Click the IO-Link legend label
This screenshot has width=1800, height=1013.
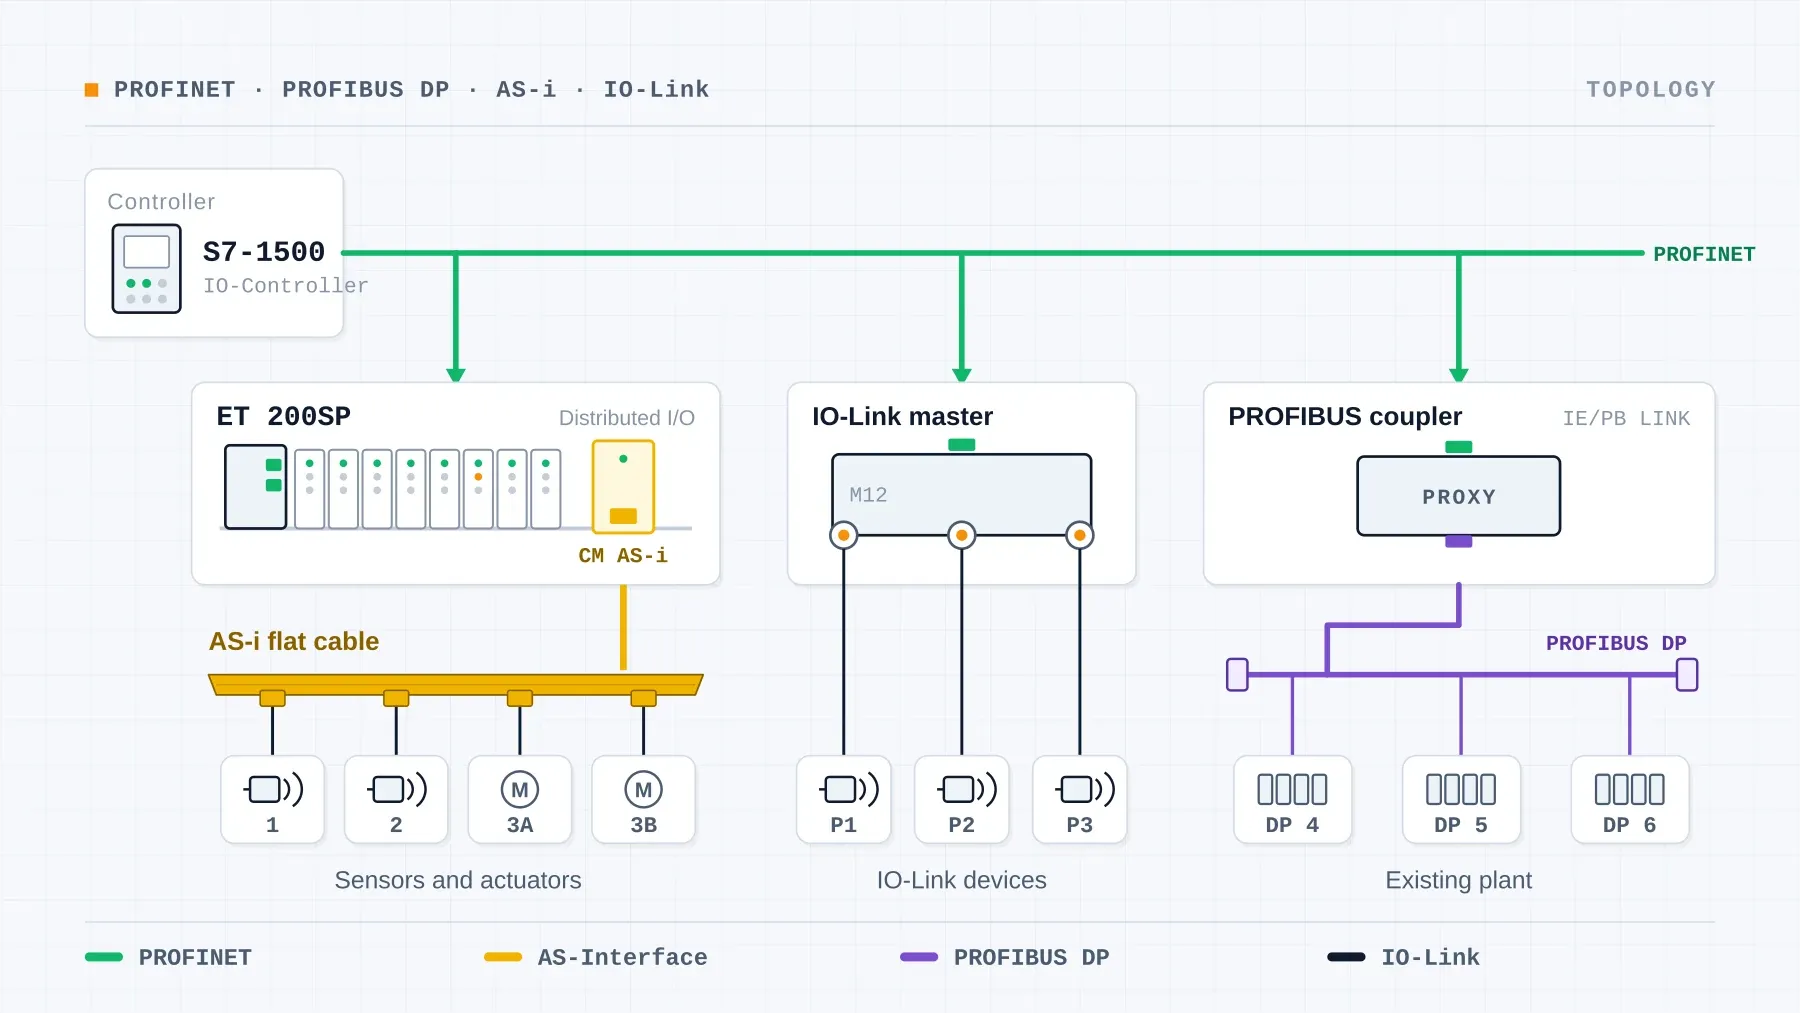(x=1430, y=957)
